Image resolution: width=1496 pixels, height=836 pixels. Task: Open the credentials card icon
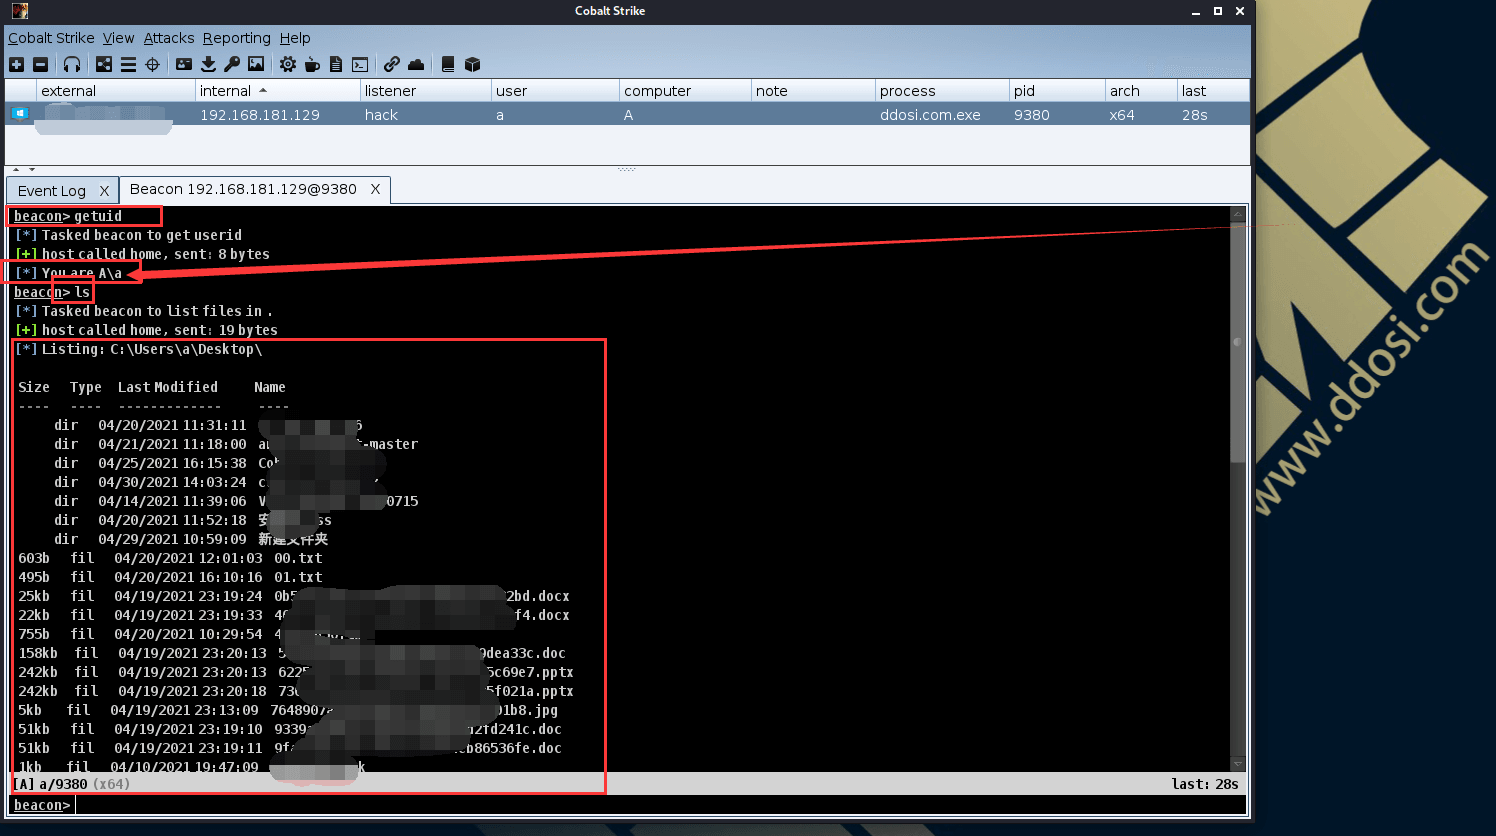point(184,64)
